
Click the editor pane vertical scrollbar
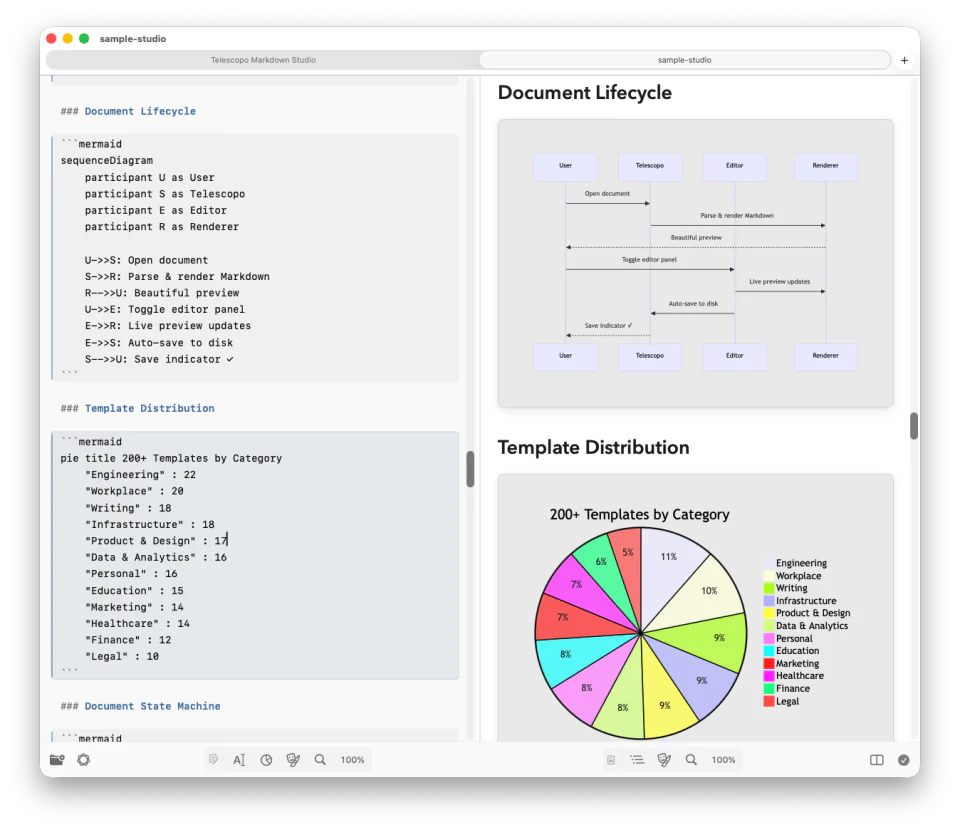(x=470, y=469)
